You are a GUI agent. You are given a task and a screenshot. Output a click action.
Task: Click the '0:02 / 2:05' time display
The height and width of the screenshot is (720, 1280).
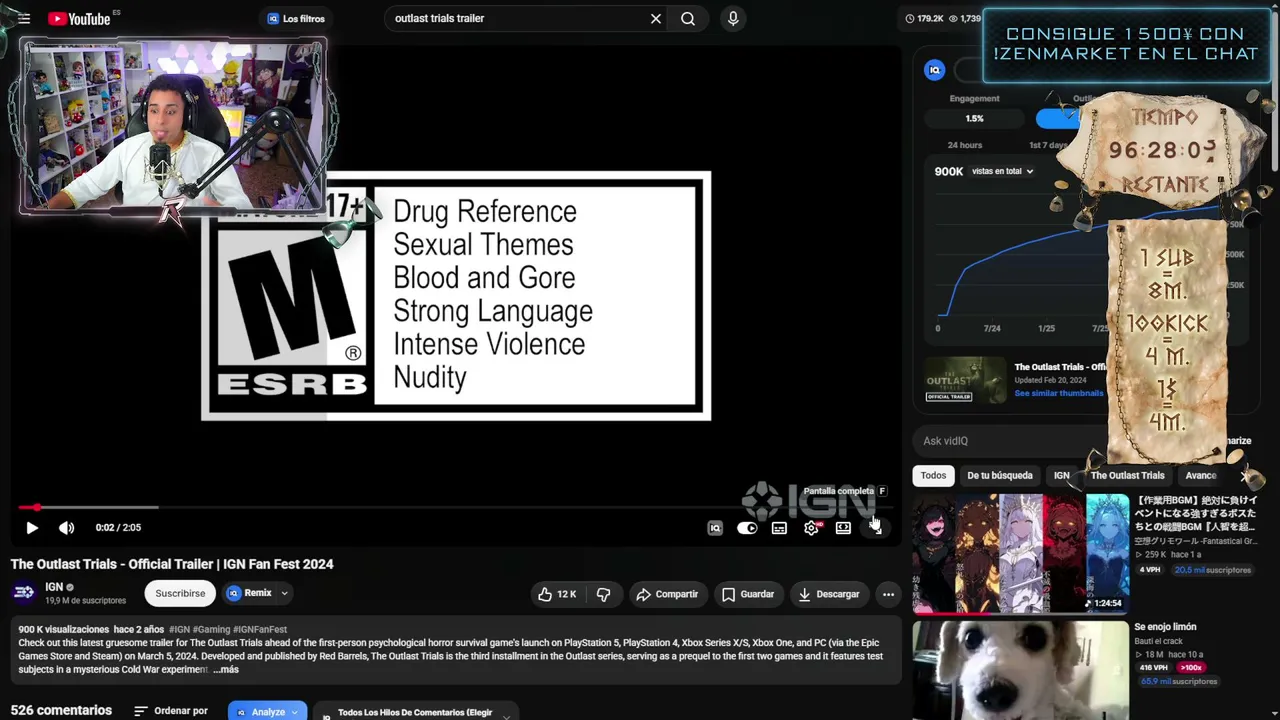pos(118,527)
